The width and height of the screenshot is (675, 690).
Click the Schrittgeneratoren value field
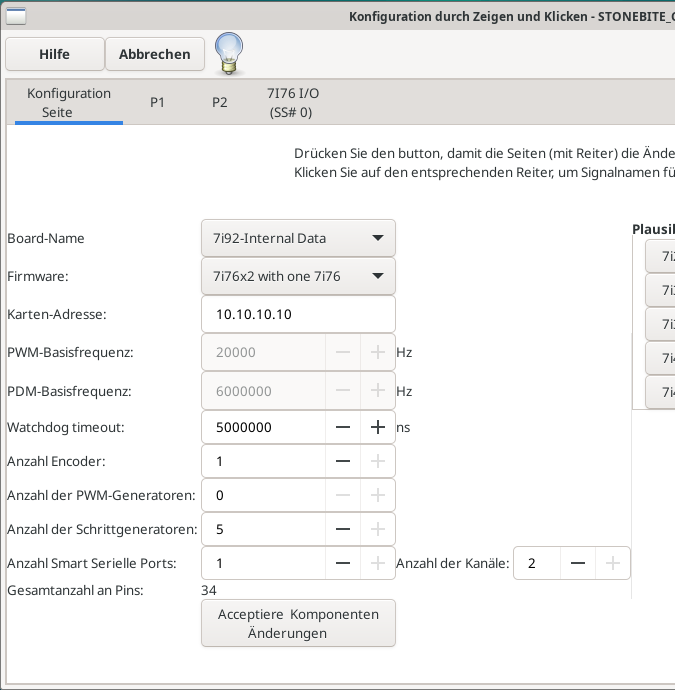point(264,529)
